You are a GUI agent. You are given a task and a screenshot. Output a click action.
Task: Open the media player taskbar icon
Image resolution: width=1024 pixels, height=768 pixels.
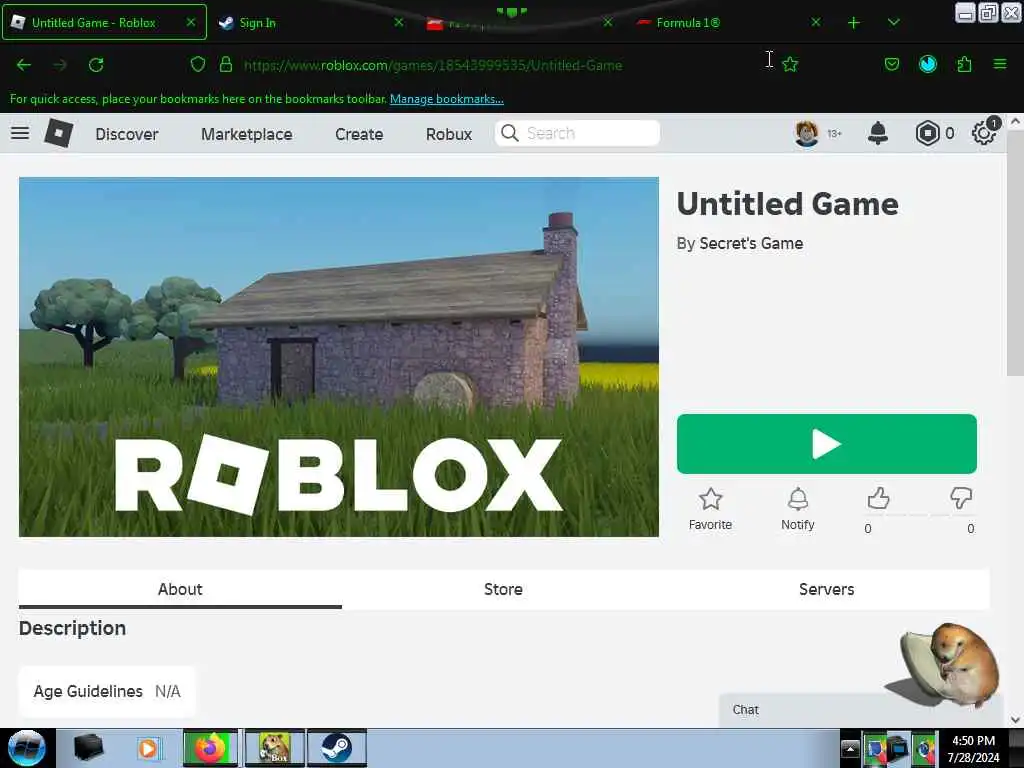pyautogui.click(x=148, y=748)
